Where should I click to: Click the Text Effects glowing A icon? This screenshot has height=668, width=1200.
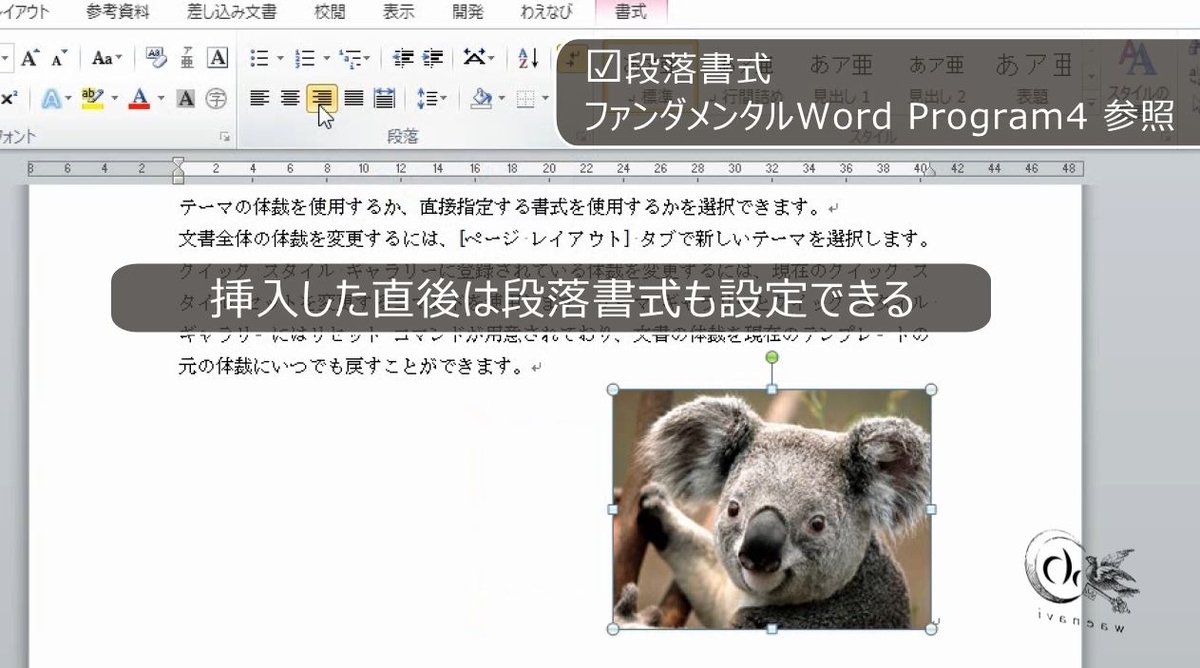click(50, 98)
